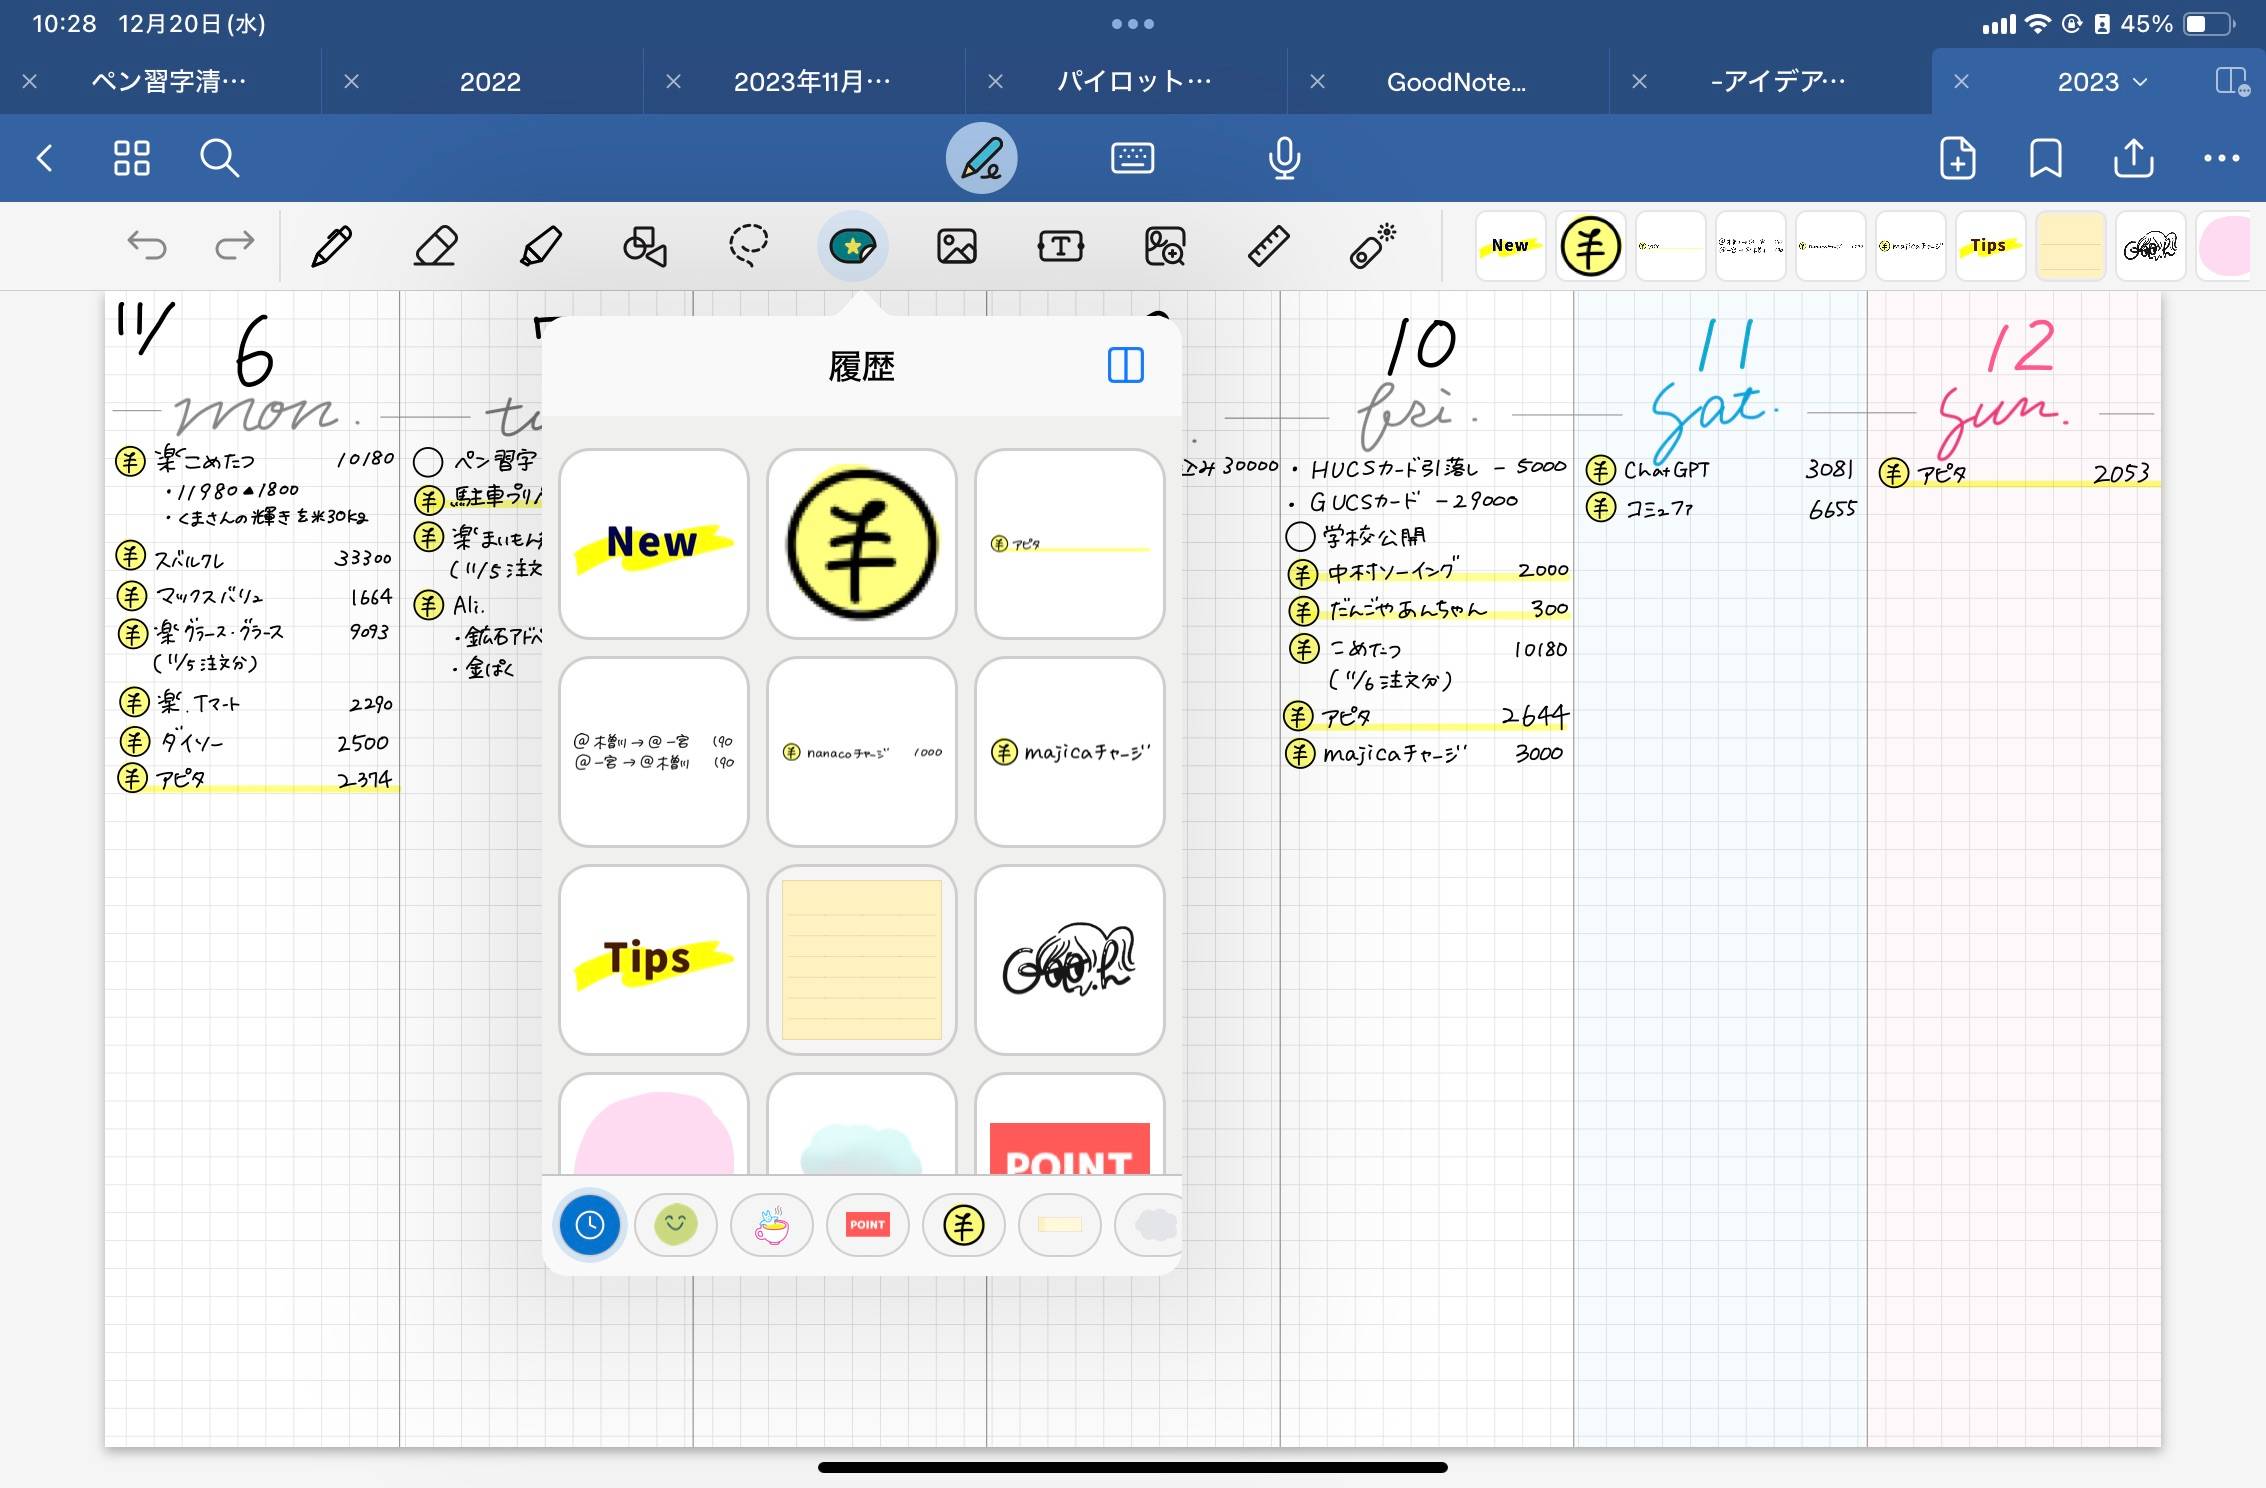Toggle split view in sticker history panel

click(1126, 365)
